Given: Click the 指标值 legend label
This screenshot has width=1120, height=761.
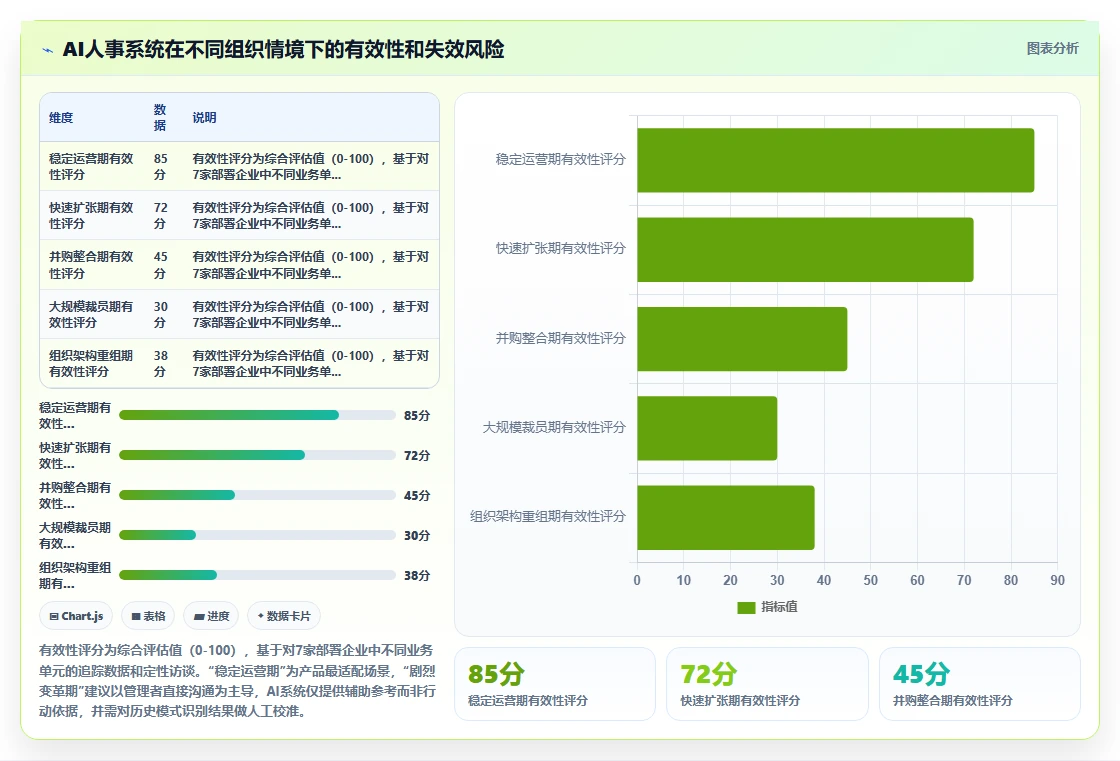Looking at the screenshot, I should pyautogui.click(x=779, y=607).
